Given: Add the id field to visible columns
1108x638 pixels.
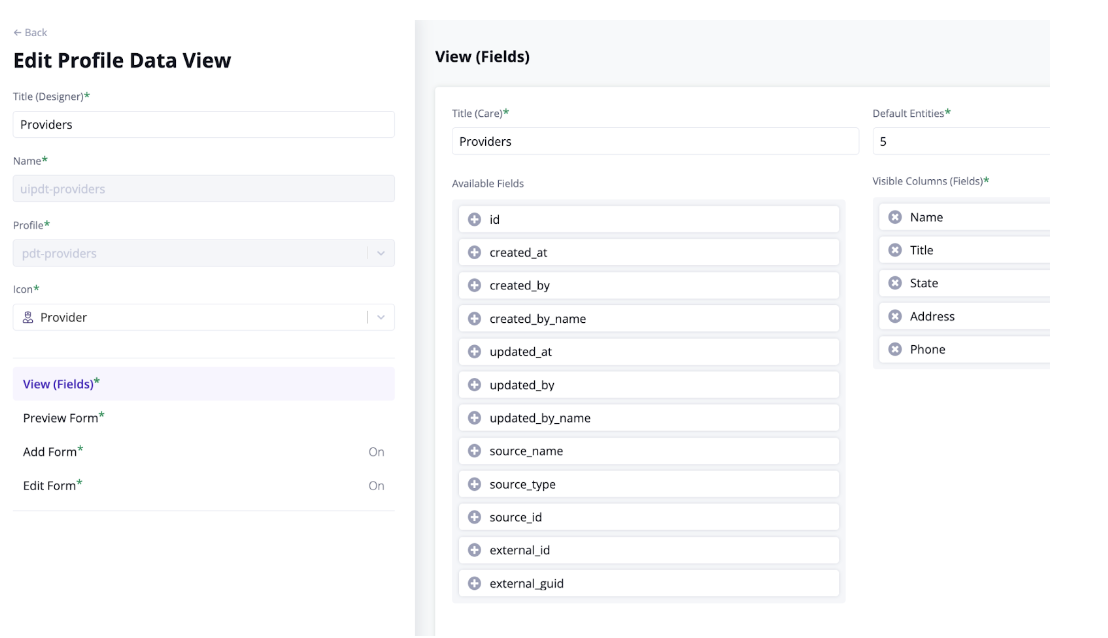Looking at the screenshot, I should pyautogui.click(x=474, y=219).
